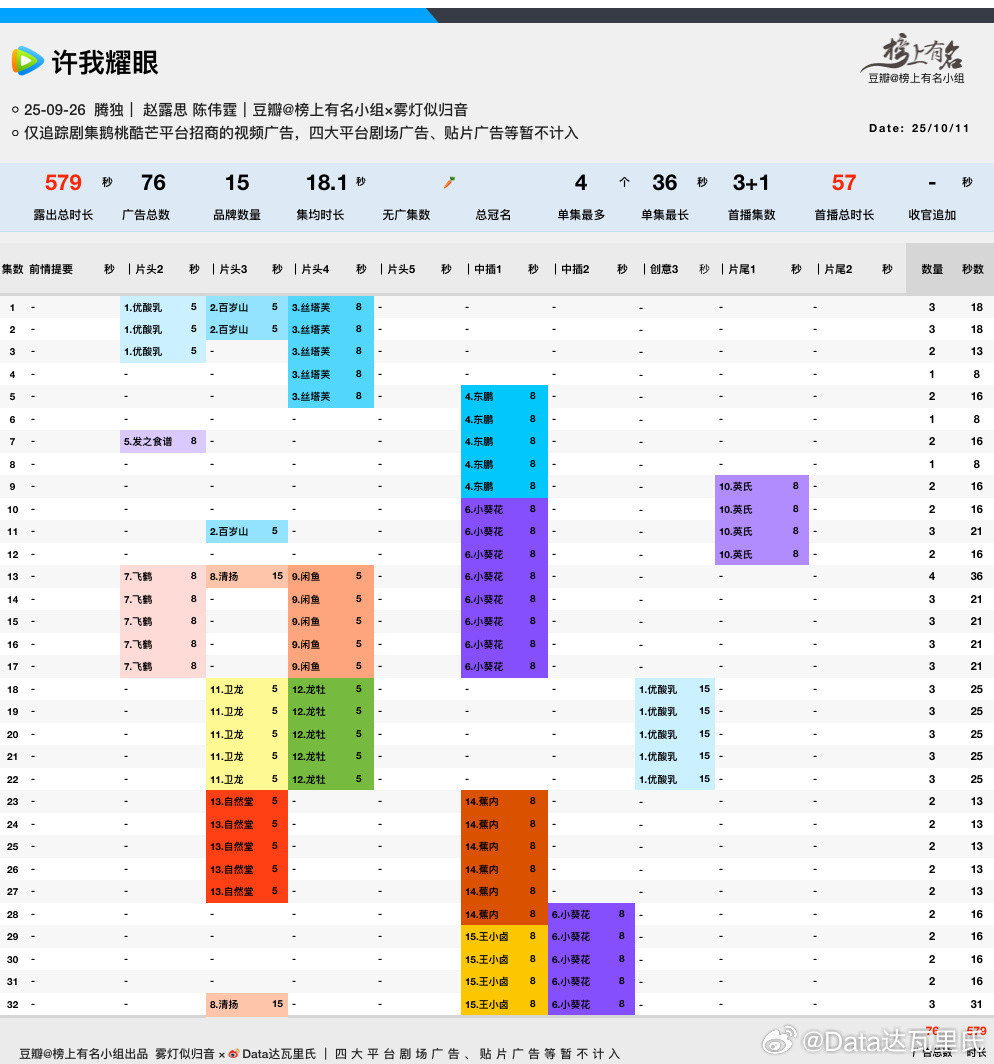Image resolution: width=994 pixels, height=1064 pixels.
Task: Click the 8.清扬 cell in episode 32
Action: pos(247,1004)
